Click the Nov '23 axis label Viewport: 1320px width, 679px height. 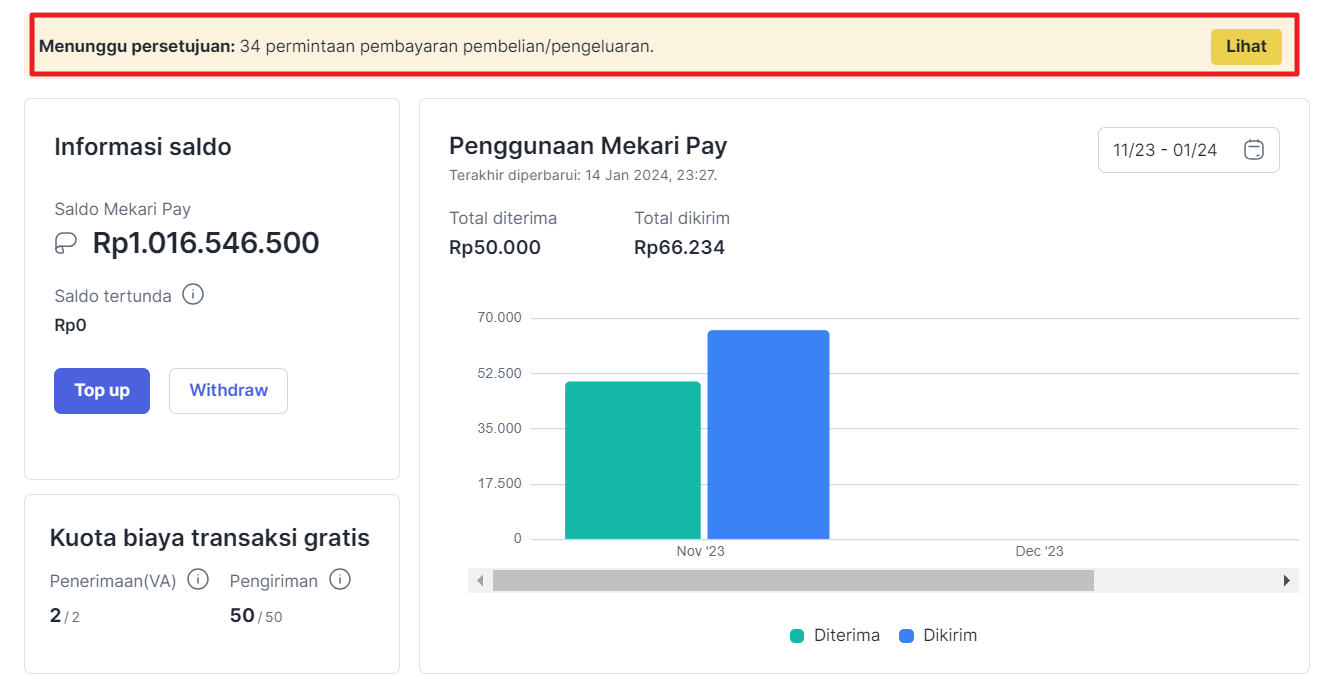[700, 552]
